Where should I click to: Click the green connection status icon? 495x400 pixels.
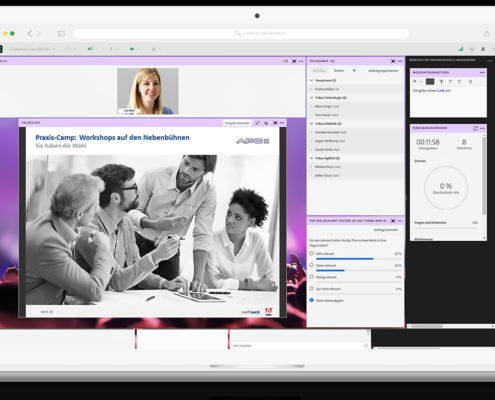(461, 49)
